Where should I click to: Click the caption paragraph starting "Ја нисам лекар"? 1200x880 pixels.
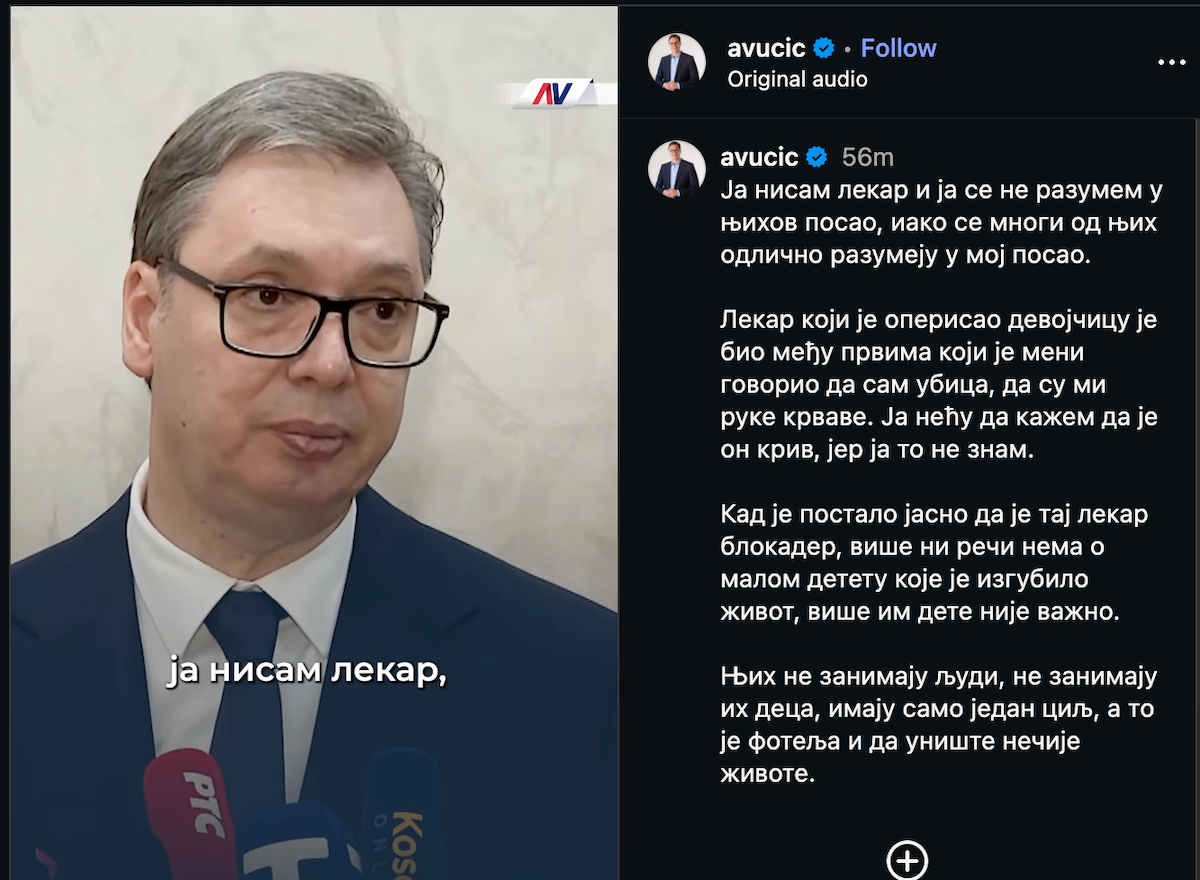938,222
